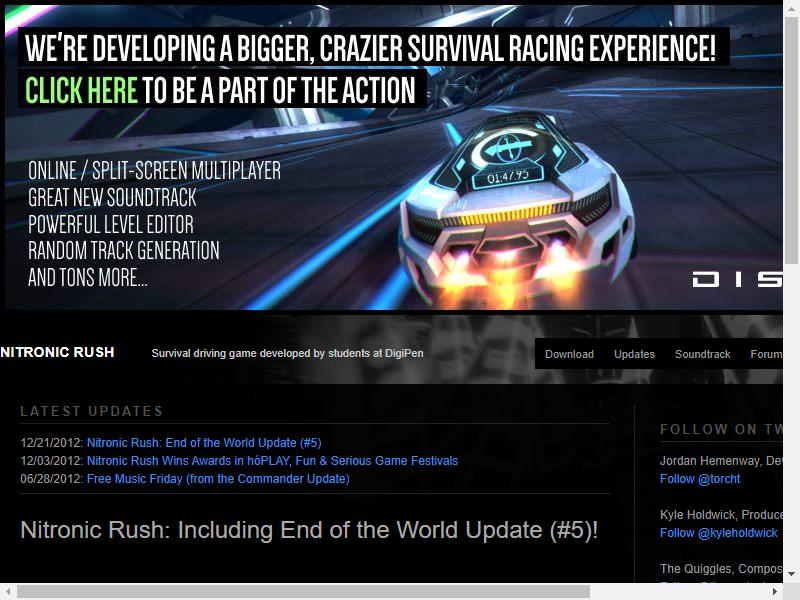Click the vertical scrollbar thumb

tap(791, 139)
